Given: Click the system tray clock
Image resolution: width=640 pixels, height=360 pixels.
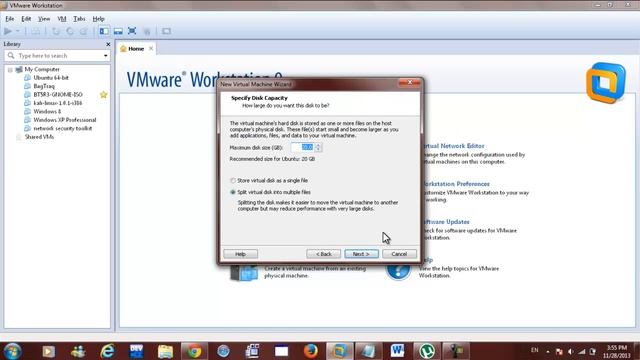Looking at the screenshot, I should pyautogui.click(x=617, y=351).
